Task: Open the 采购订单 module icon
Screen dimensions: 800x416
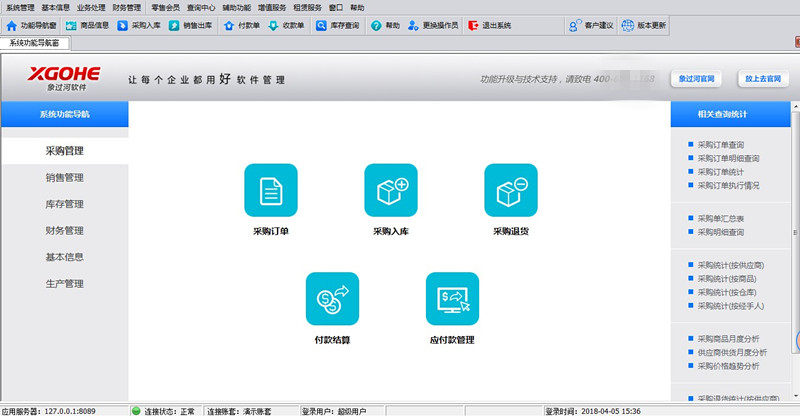Action: [x=271, y=190]
